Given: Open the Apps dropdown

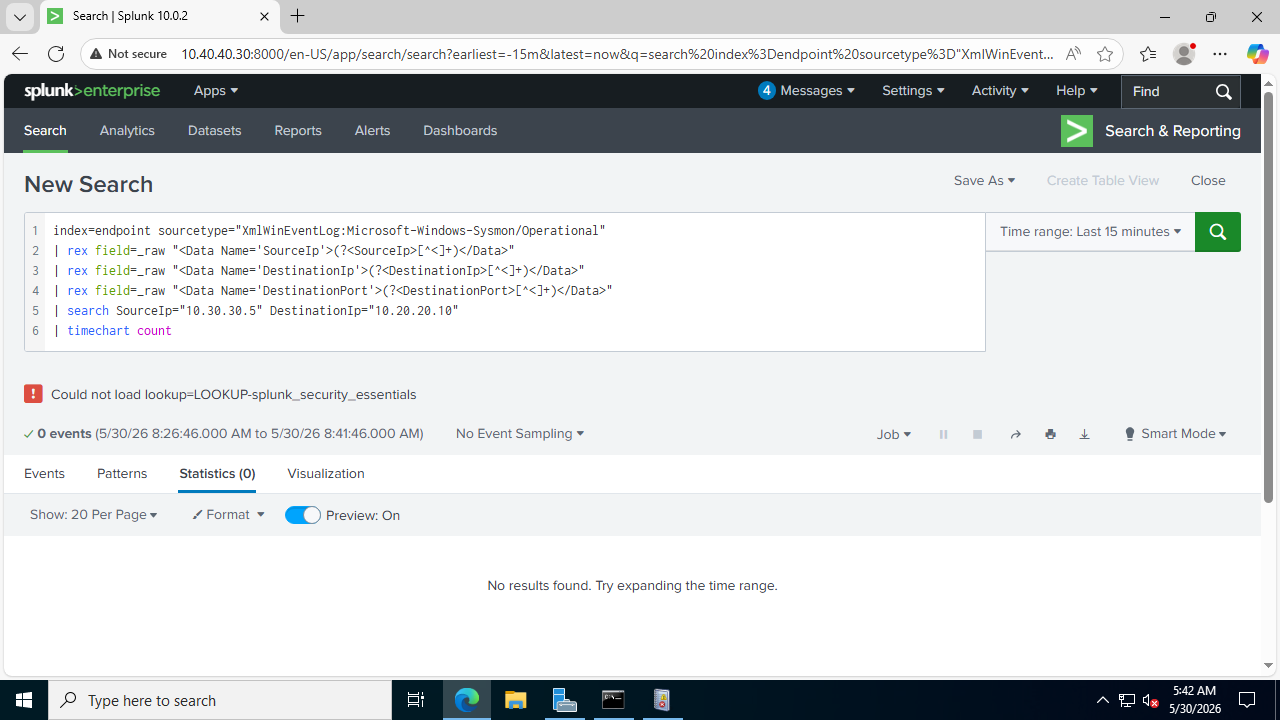Looking at the screenshot, I should point(216,91).
